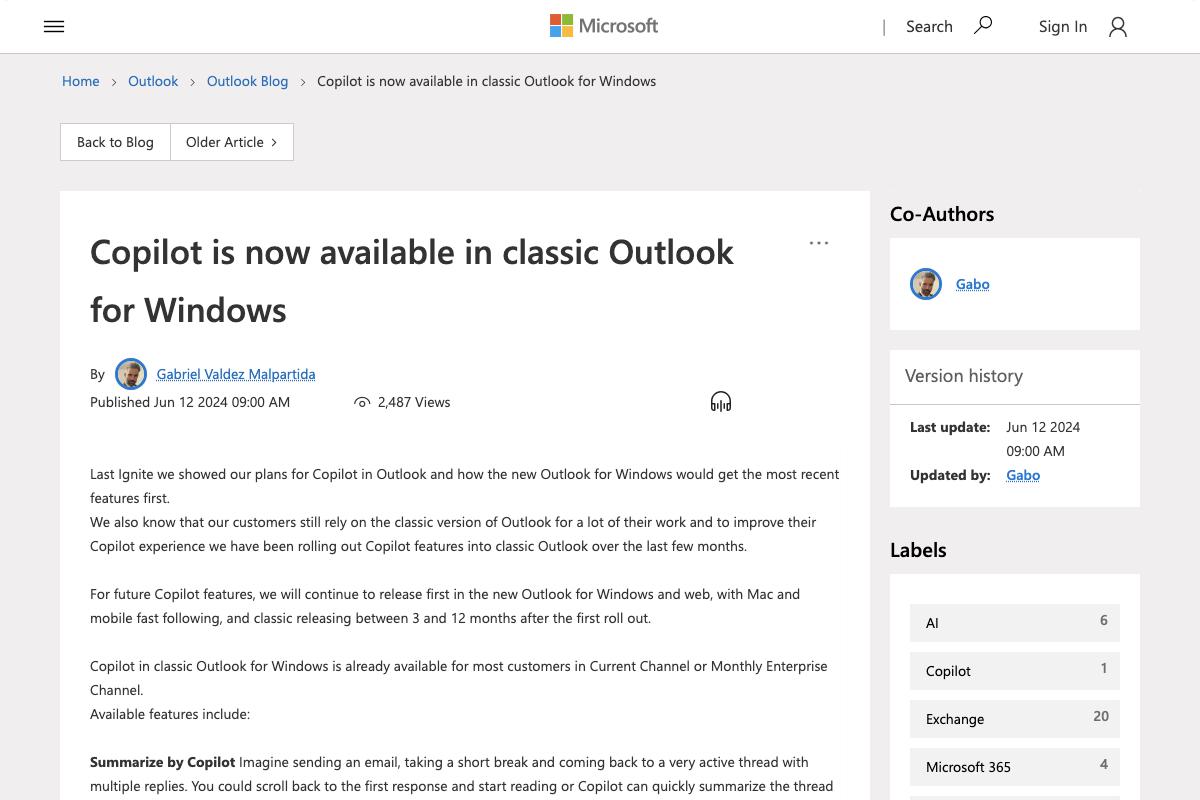Select the Microsoft 365 label

(x=1015, y=767)
